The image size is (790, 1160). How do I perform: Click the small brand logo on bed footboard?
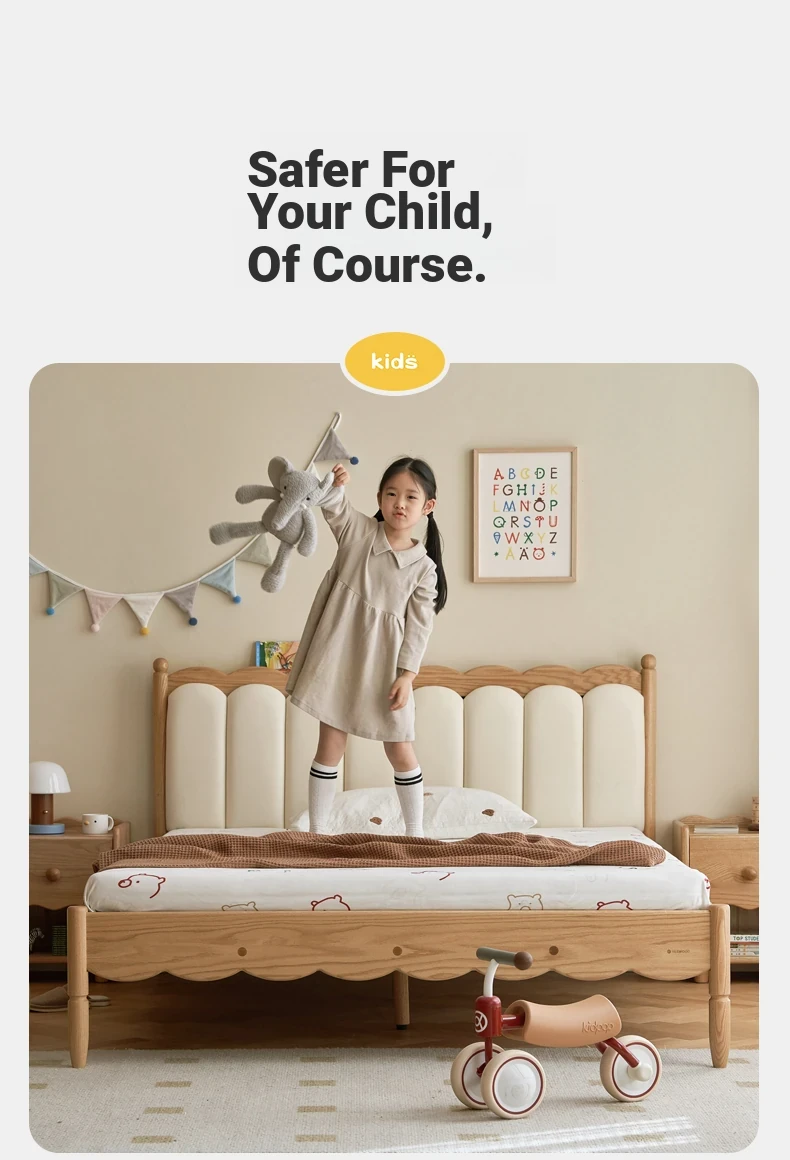pyautogui.click(x=678, y=951)
